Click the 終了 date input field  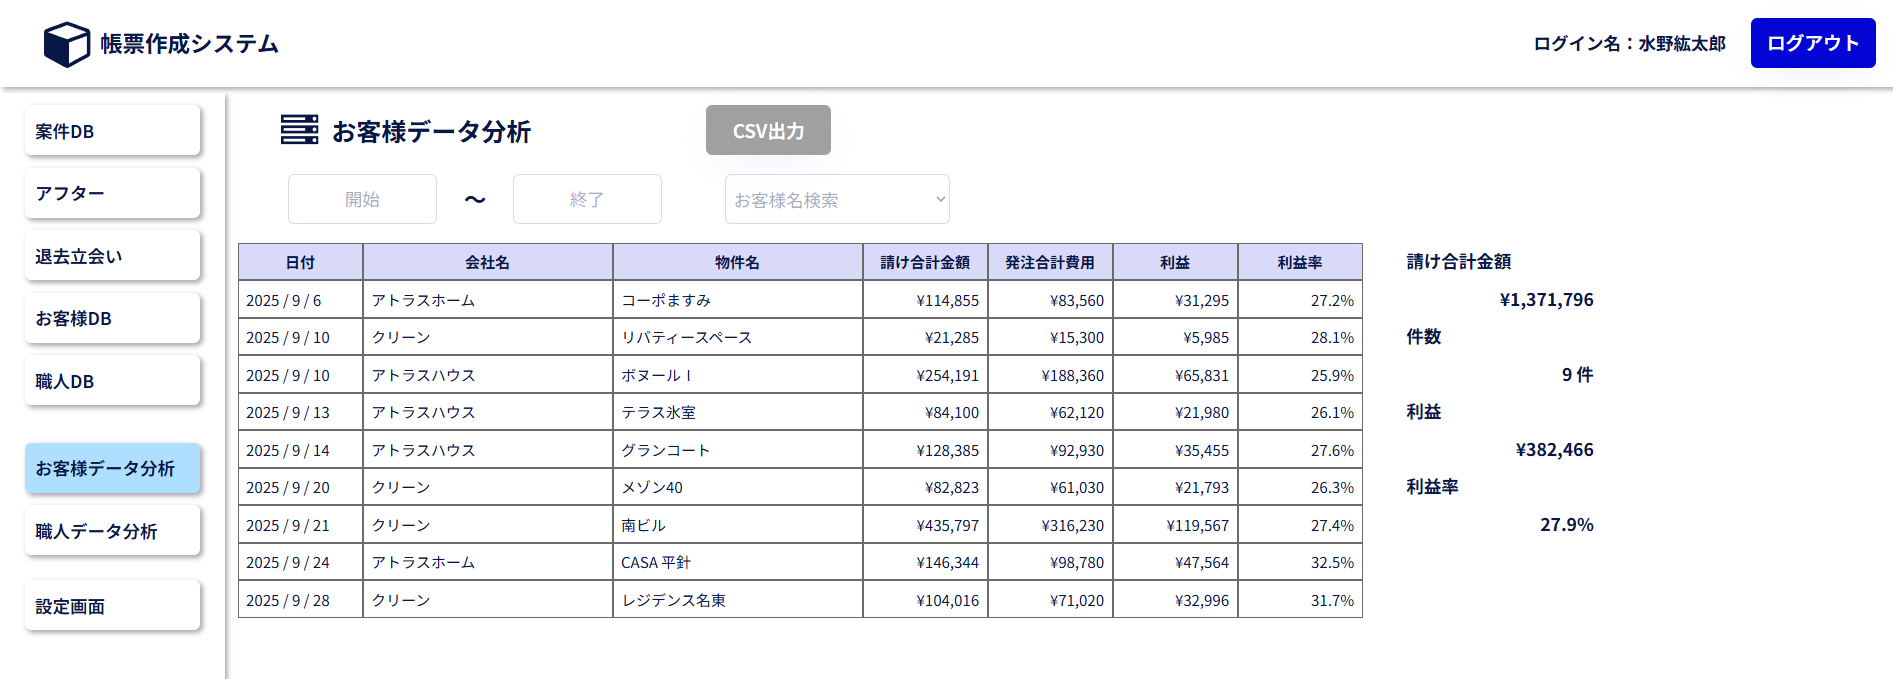(587, 200)
